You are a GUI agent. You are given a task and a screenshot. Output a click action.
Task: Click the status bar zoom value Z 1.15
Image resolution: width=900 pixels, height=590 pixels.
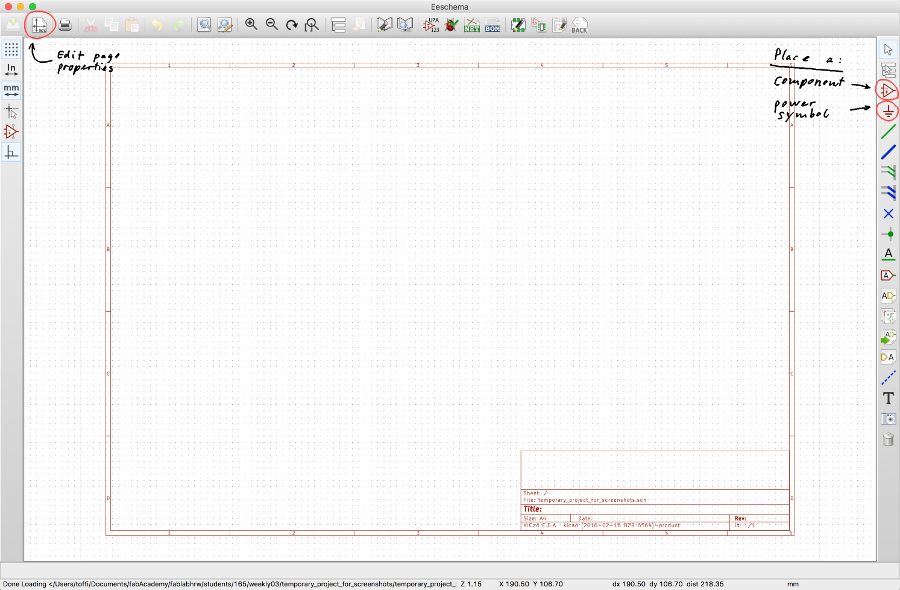tap(471, 584)
